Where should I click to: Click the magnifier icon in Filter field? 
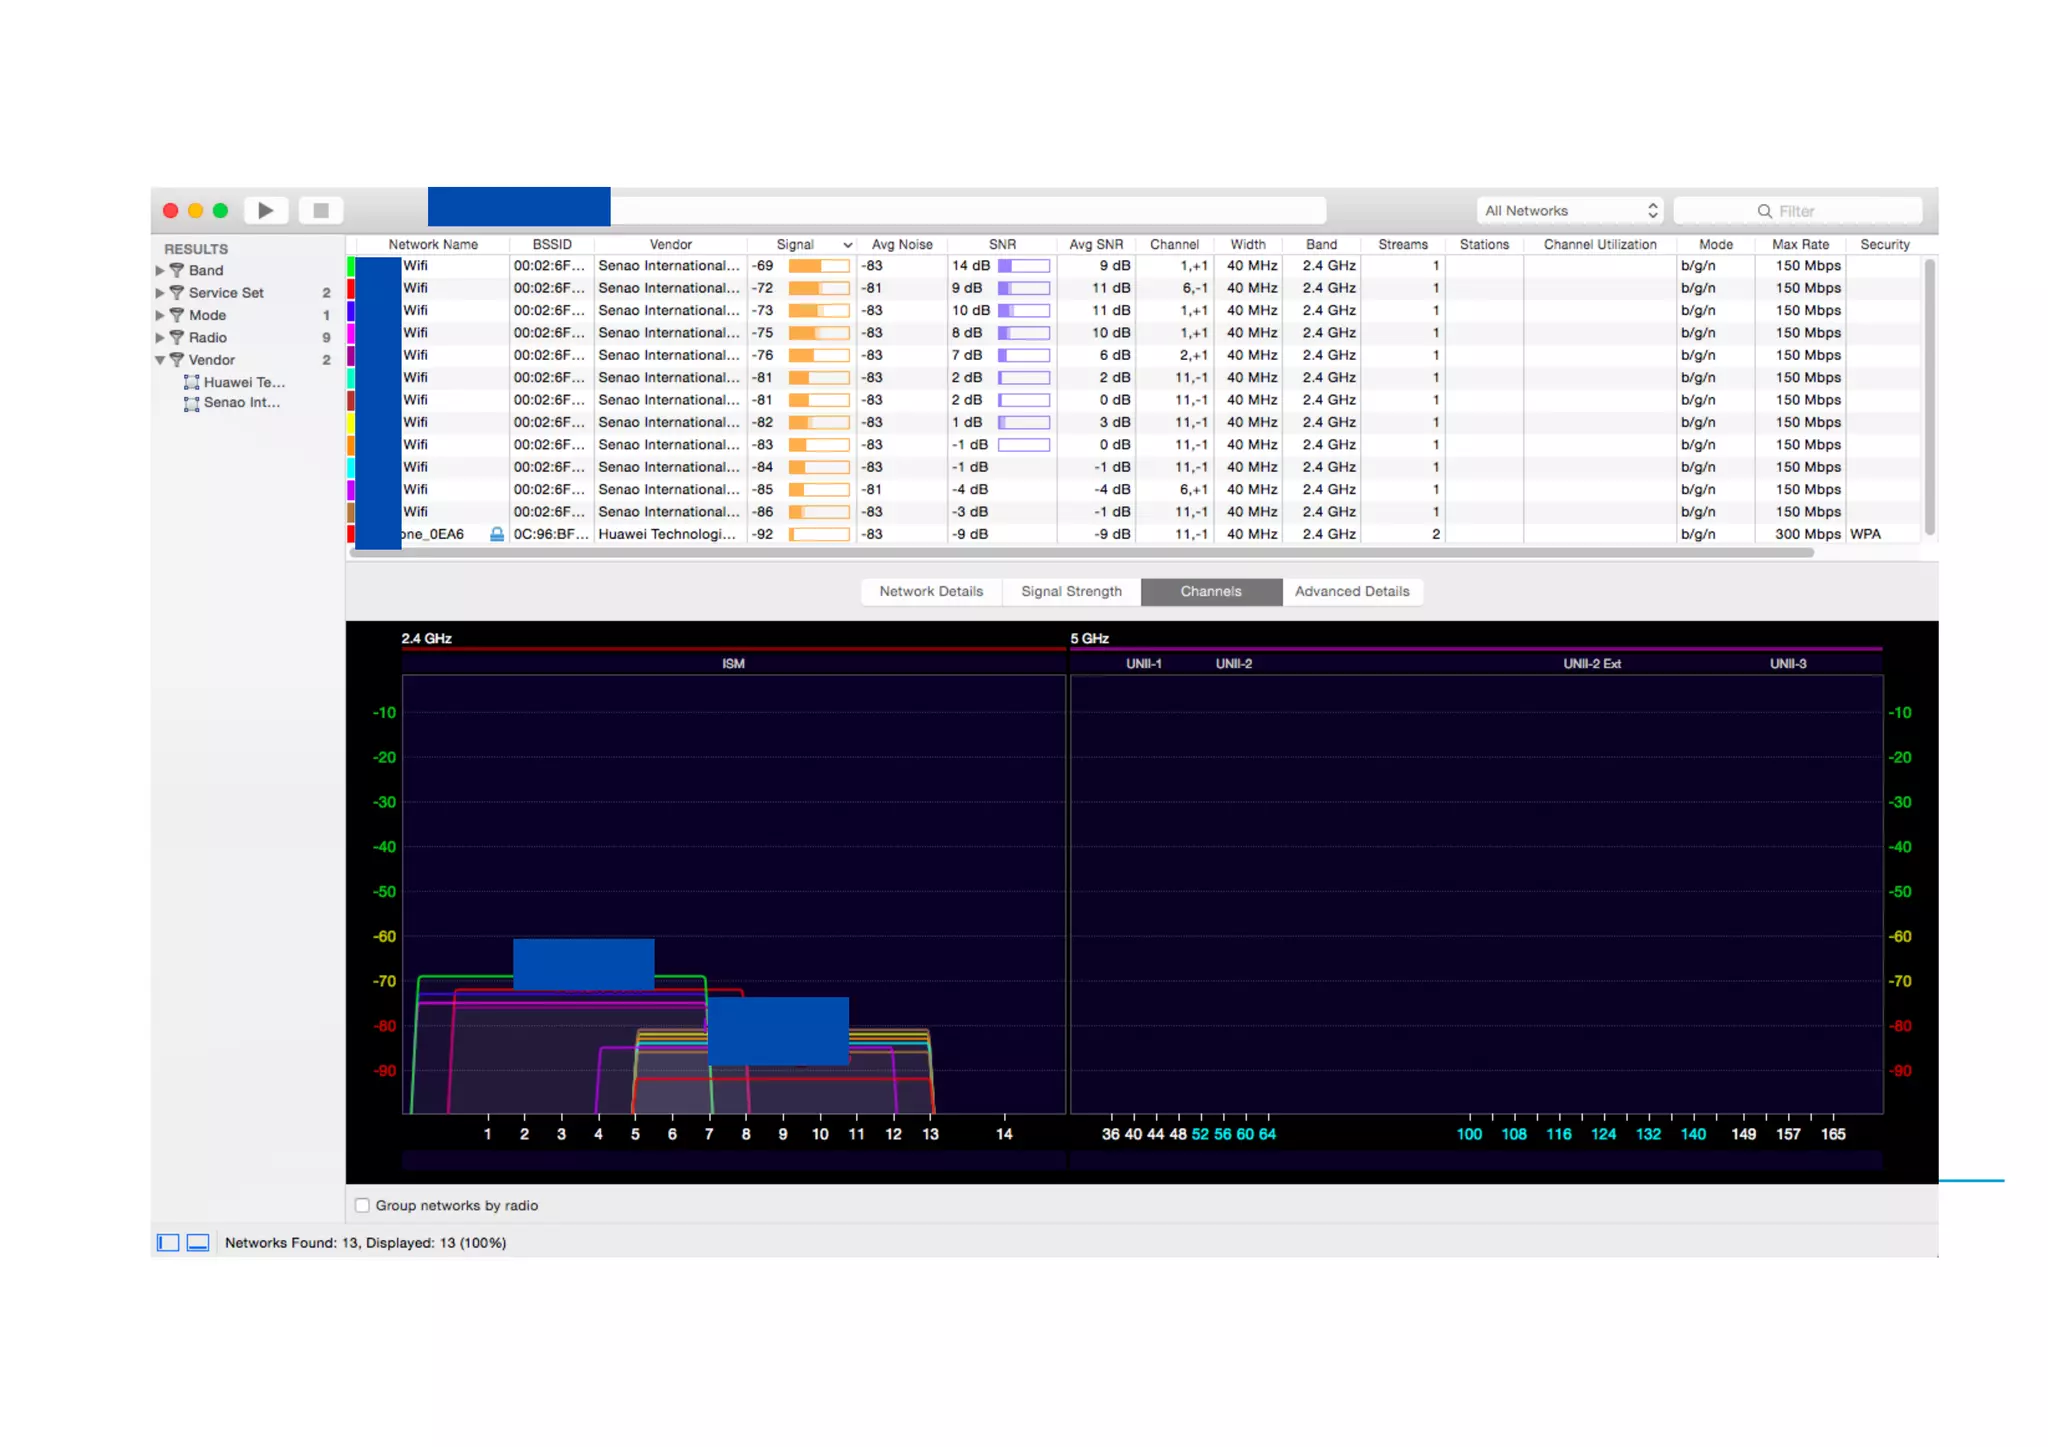1765,211
